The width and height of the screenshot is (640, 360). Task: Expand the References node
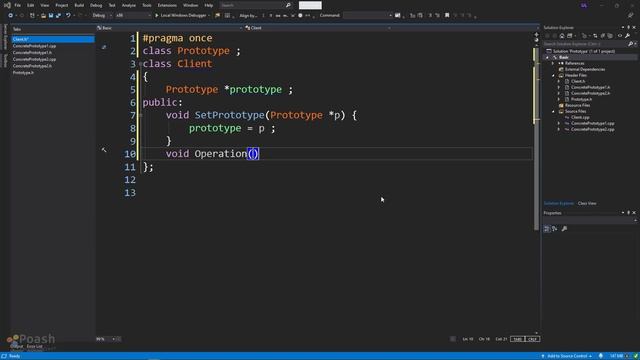(553, 63)
